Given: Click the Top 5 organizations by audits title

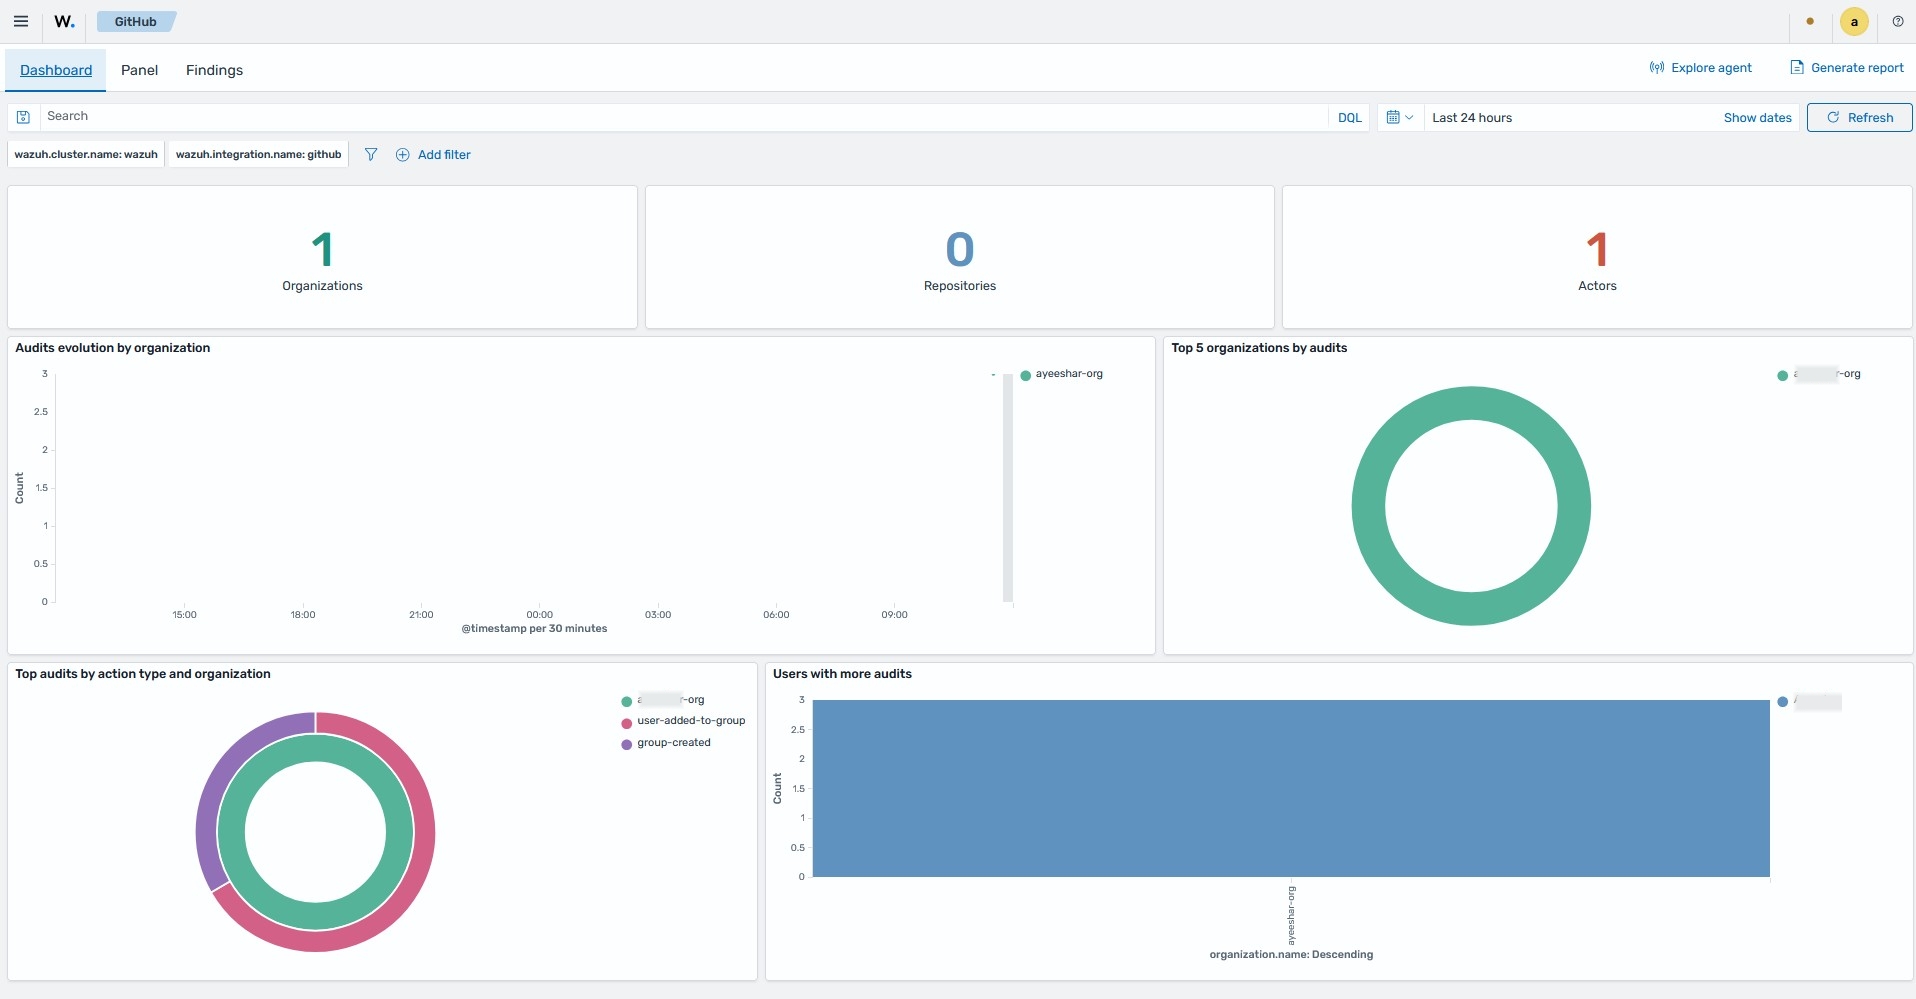Looking at the screenshot, I should click(1259, 348).
